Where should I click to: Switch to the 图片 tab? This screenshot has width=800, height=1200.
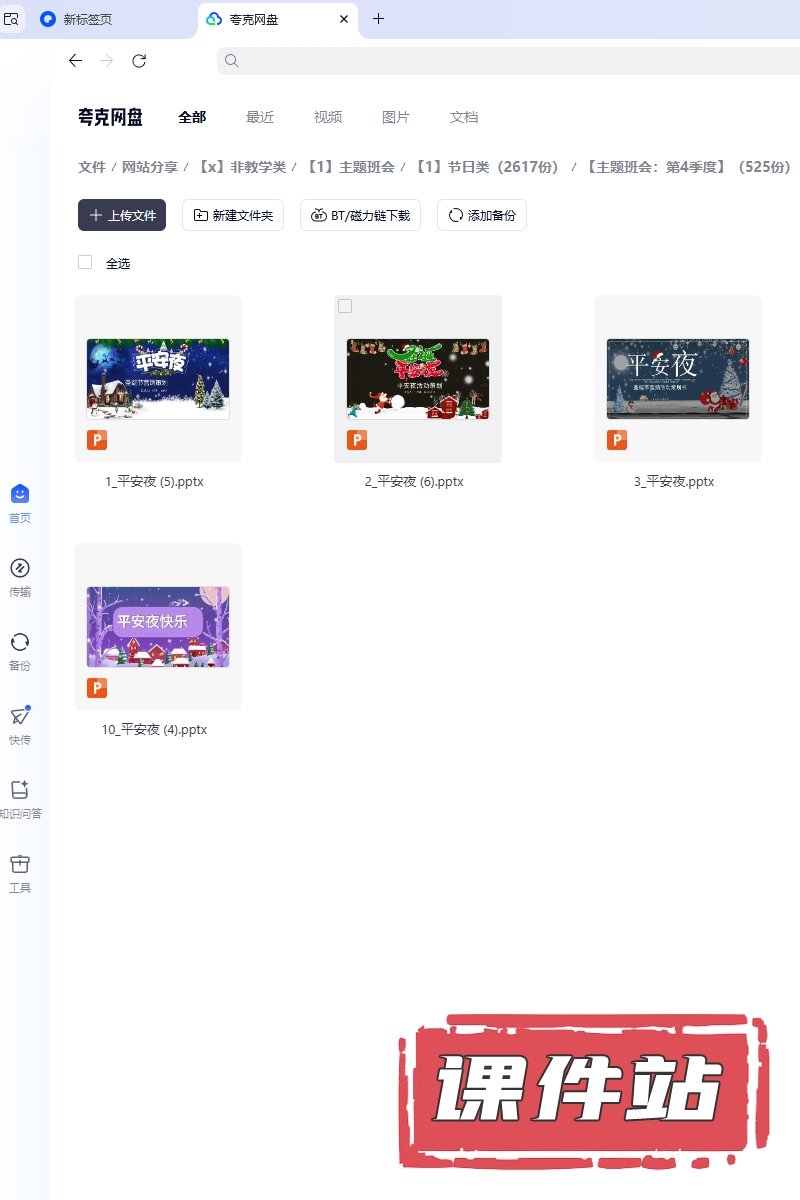click(x=396, y=117)
